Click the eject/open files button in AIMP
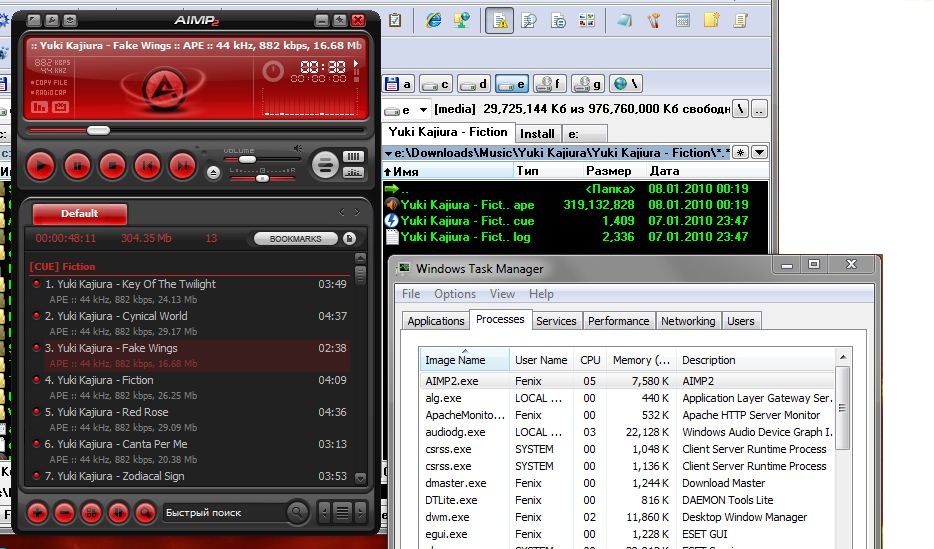The height and width of the screenshot is (549, 934). (213, 173)
